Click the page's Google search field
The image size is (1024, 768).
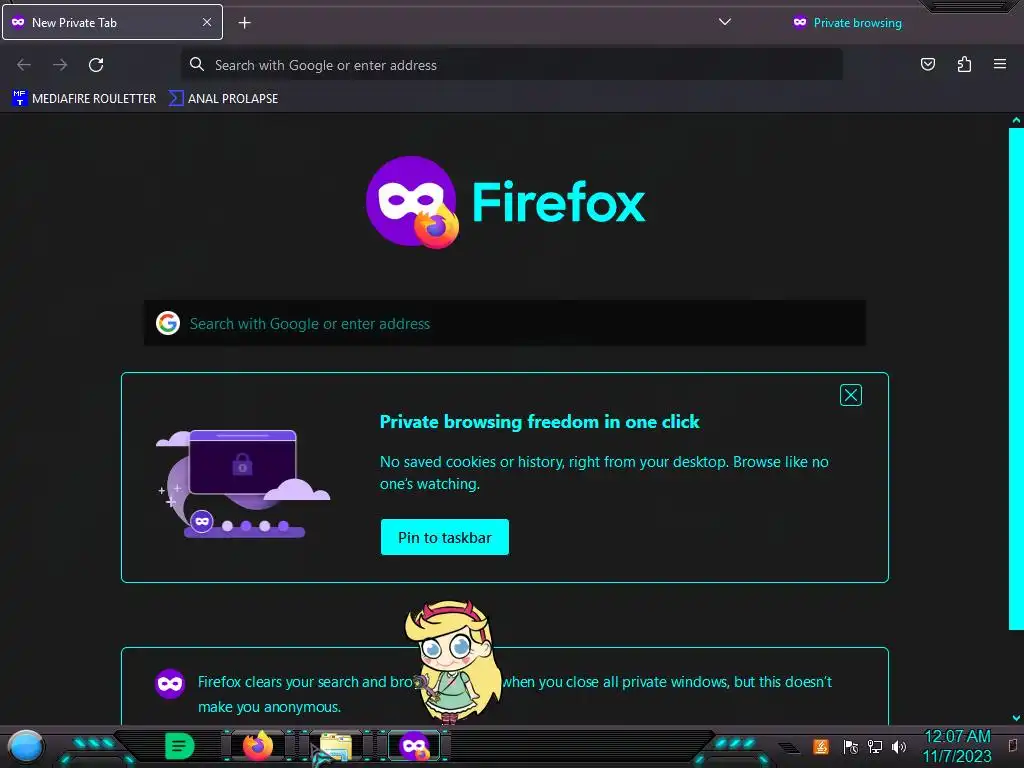pyautogui.click(x=505, y=323)
